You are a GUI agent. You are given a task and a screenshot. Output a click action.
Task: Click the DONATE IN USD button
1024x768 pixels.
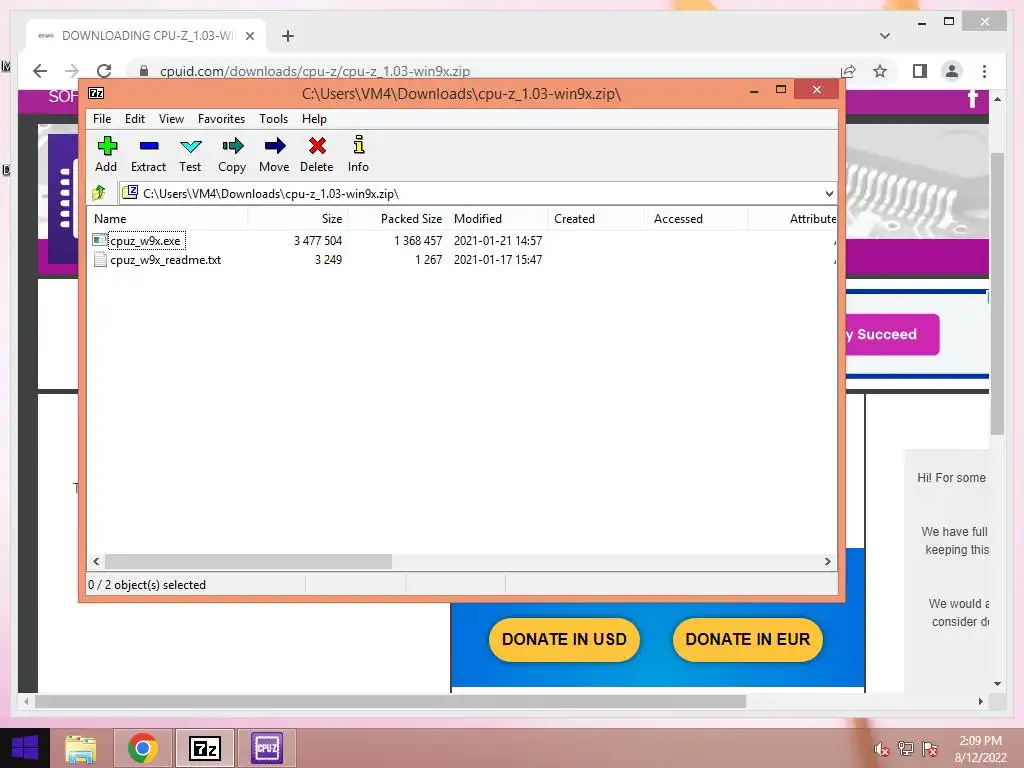pyautogui.click(x=564, y=639)
